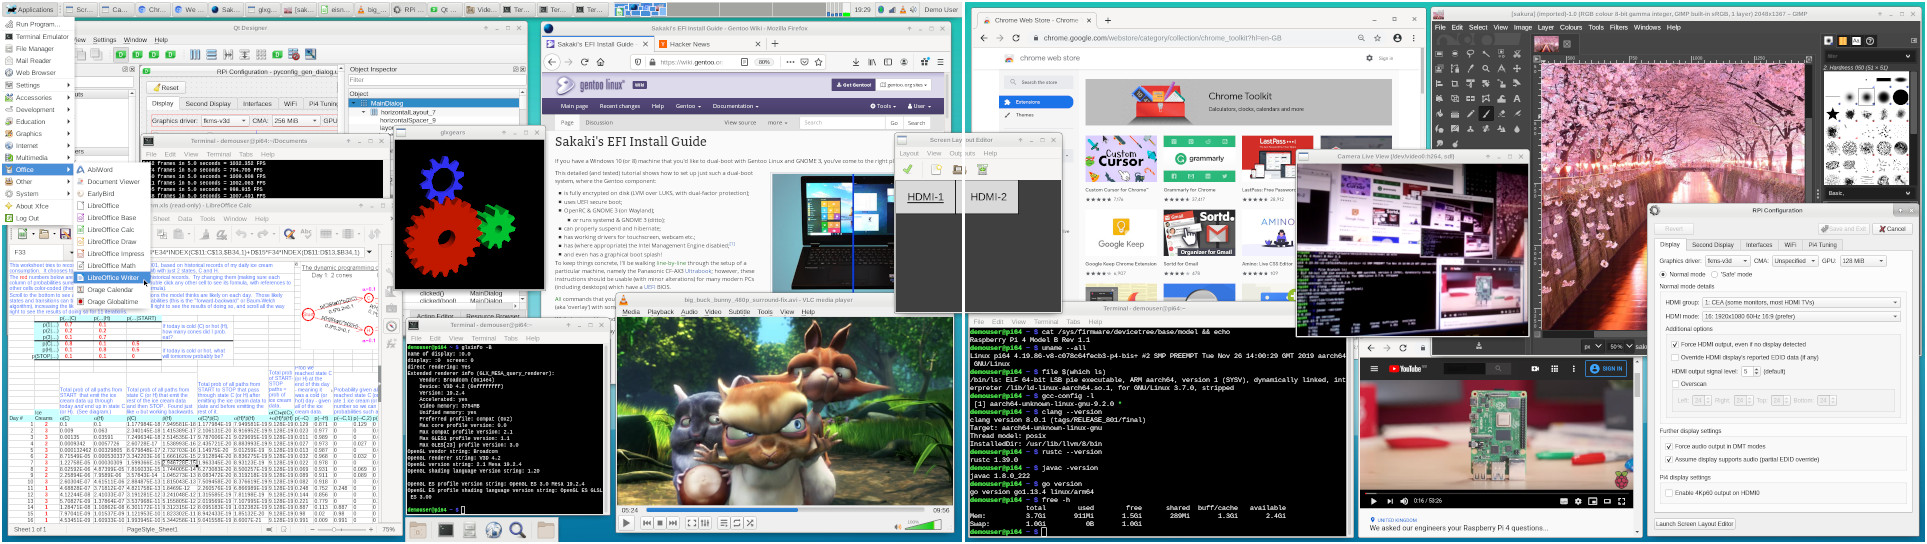1927x544 pixels.
Task: Click the Reset button in Qt Designer form
Action: [x=166, y=88]
